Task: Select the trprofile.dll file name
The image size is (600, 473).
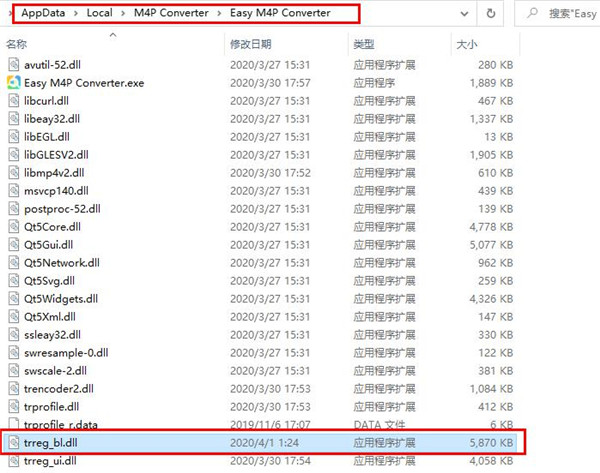Action: [x=52, y=406]
